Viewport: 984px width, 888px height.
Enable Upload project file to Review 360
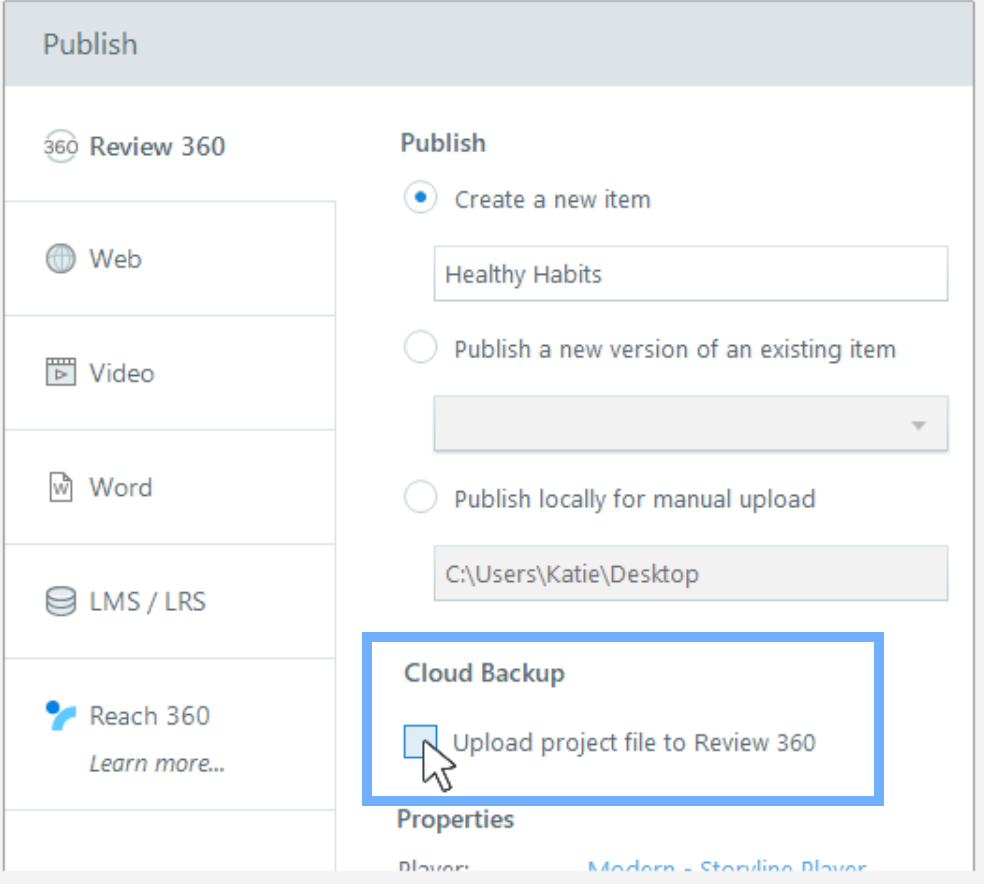[x=420, y=742]
